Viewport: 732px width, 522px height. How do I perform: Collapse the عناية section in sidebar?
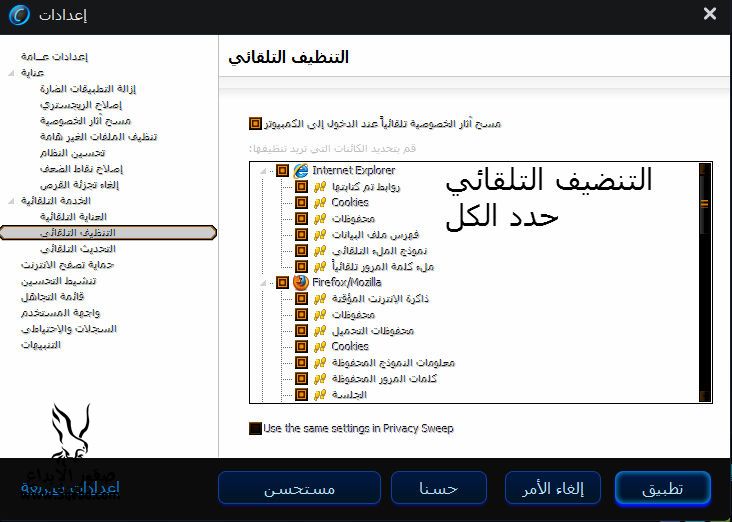pos(11,73)
